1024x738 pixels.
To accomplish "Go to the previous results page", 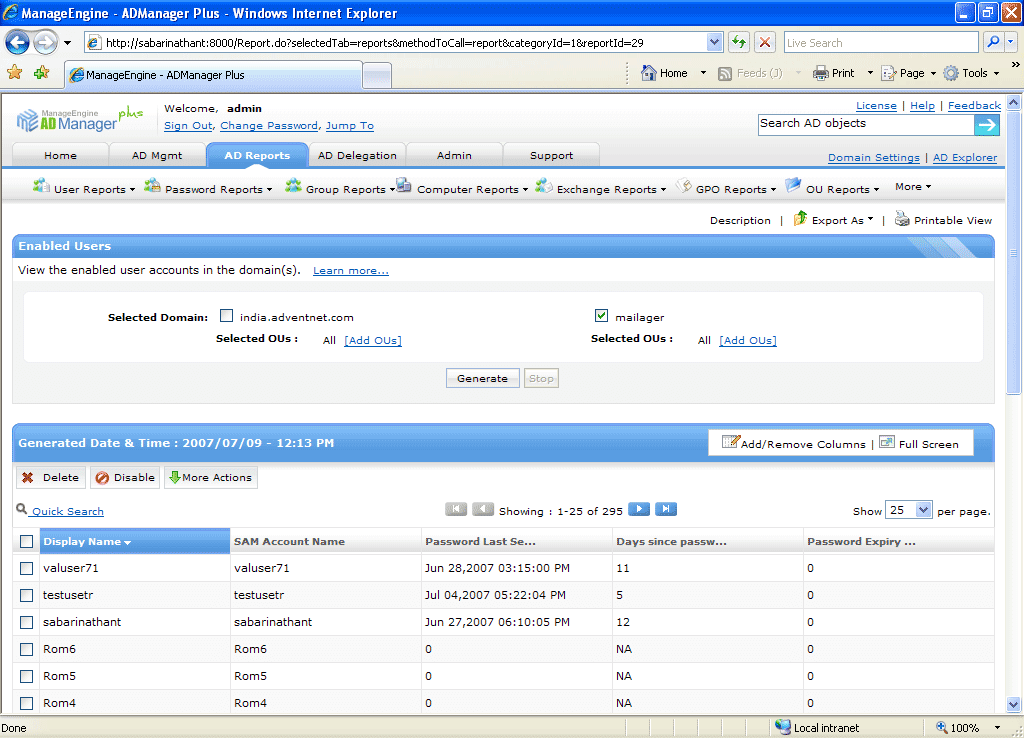I will tap(483, 509).
